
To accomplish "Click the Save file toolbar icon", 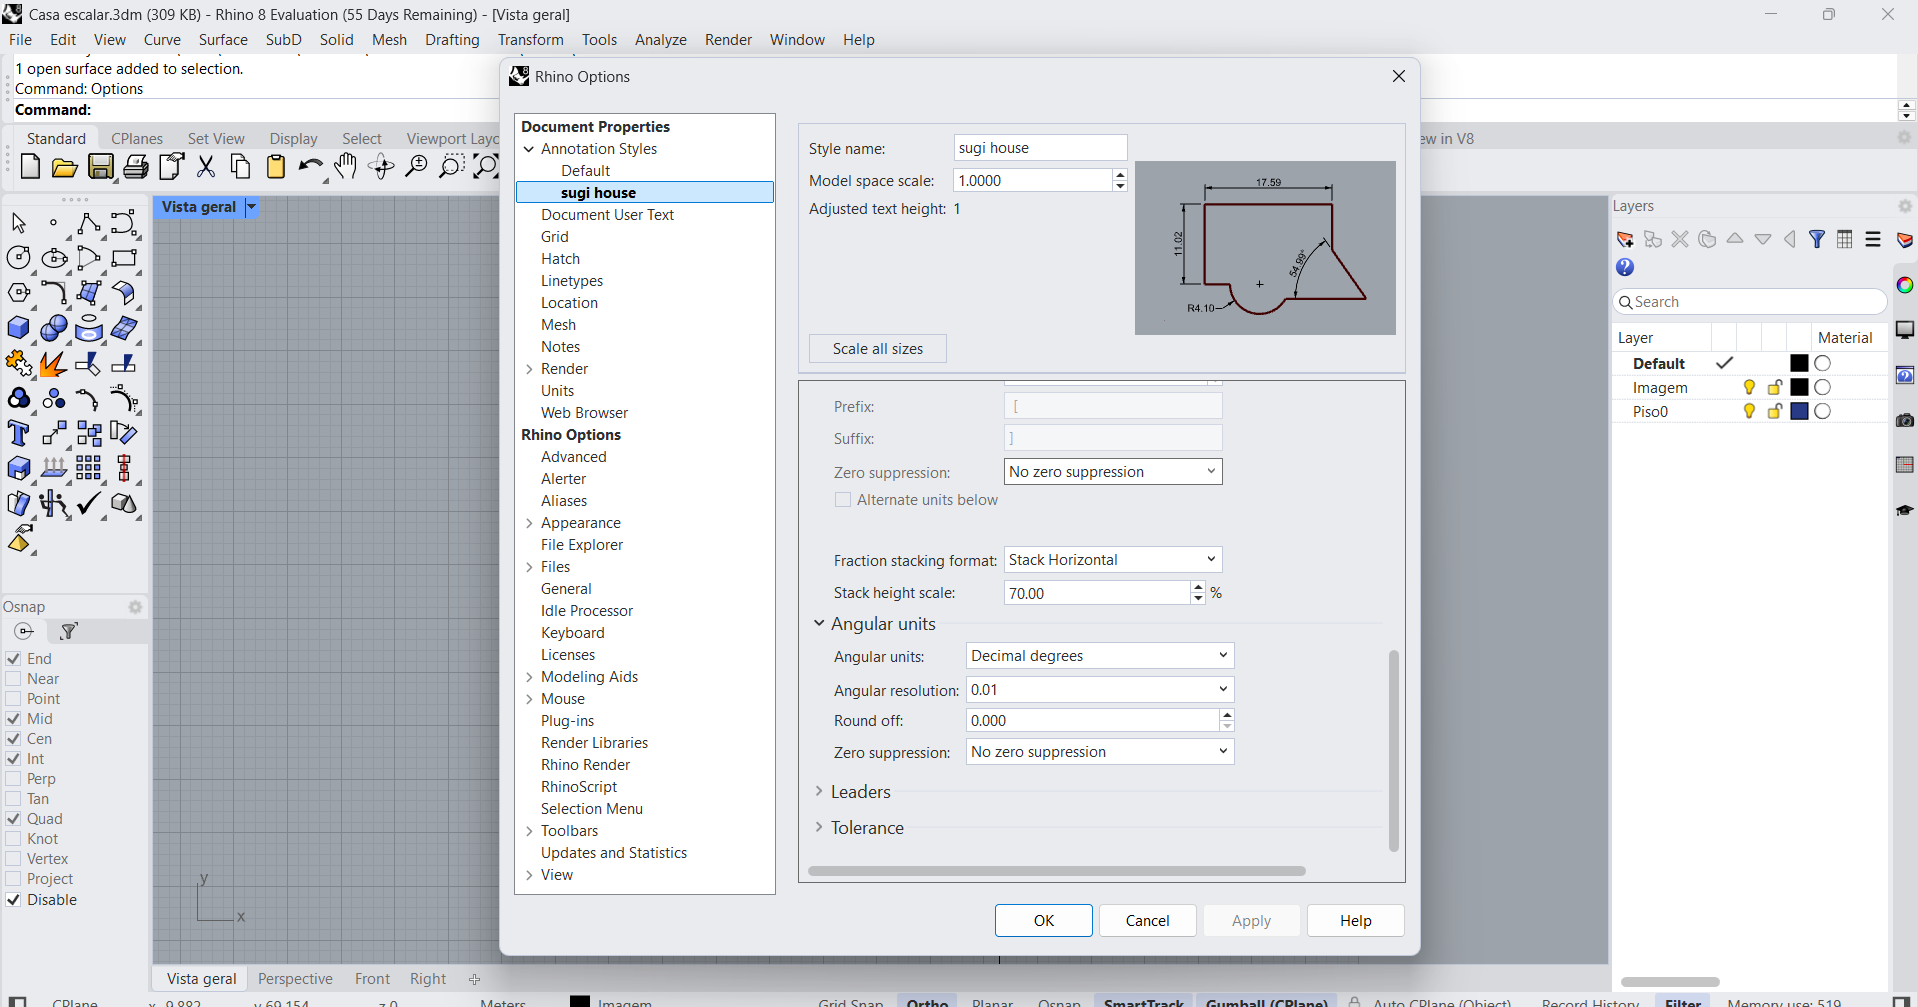I will coord(101,167).
